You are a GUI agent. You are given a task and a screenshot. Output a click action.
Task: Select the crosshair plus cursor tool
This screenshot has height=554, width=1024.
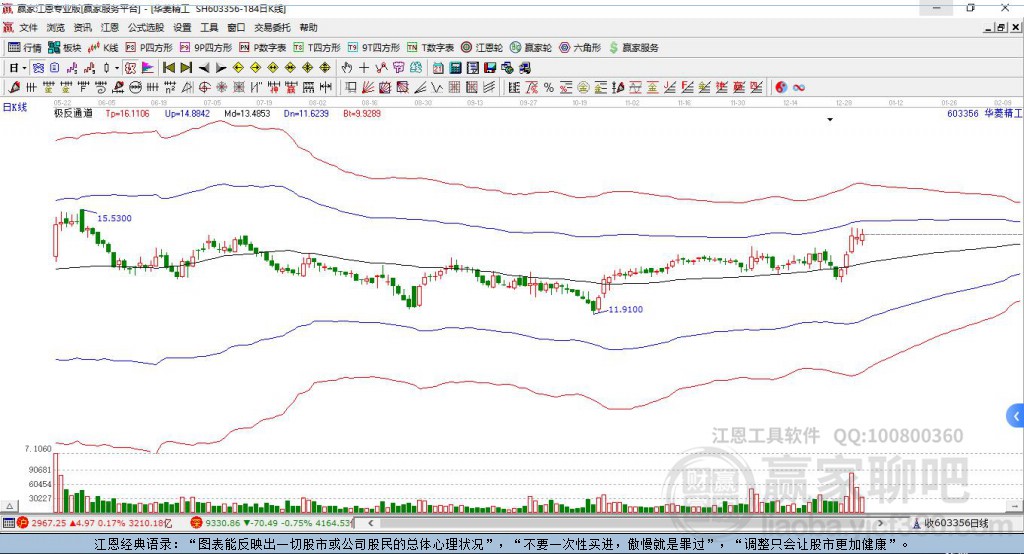[x=364, y=68]
